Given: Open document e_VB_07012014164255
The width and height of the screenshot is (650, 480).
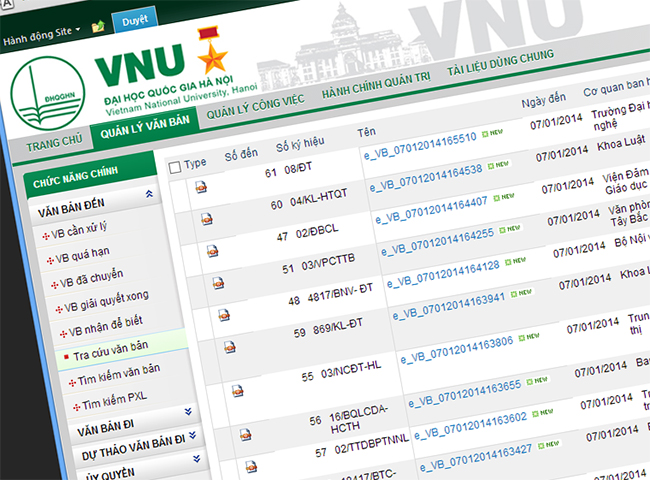Looking at the screenshot, I should [437, 242].
